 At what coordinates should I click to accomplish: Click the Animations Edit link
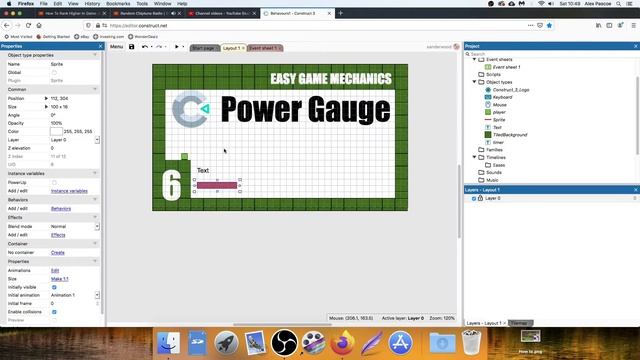55,271
